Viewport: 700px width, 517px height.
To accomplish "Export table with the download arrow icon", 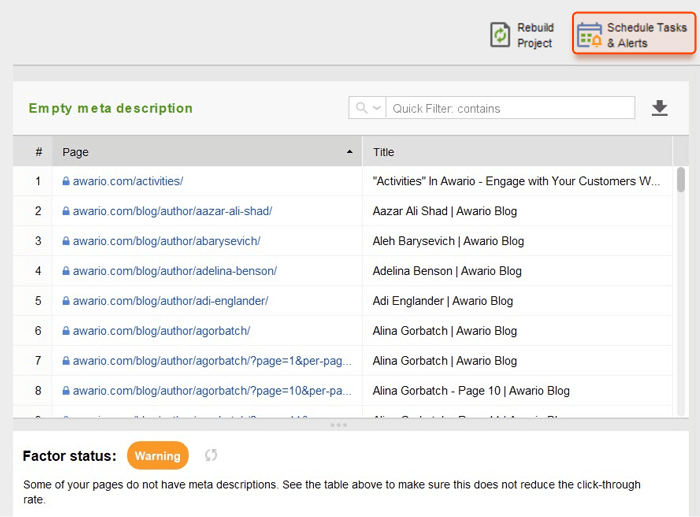I will 659,108.
